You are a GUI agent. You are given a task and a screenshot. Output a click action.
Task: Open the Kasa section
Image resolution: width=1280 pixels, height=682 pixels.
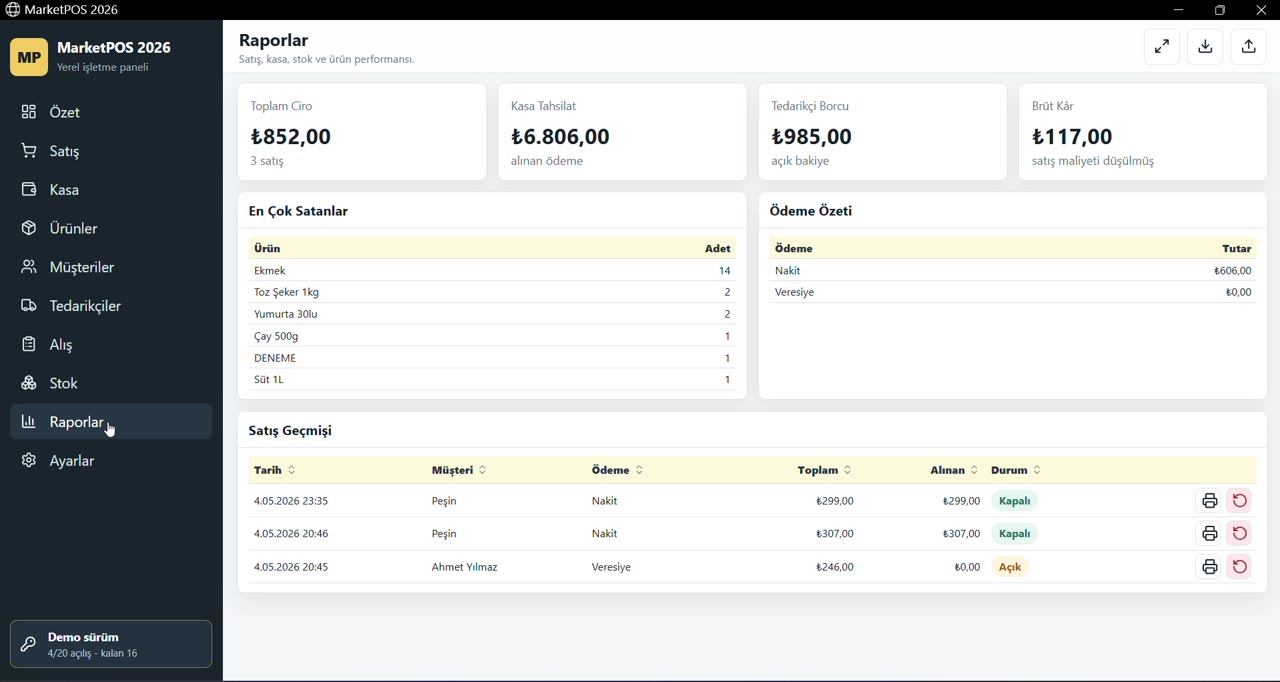point(111,190)
